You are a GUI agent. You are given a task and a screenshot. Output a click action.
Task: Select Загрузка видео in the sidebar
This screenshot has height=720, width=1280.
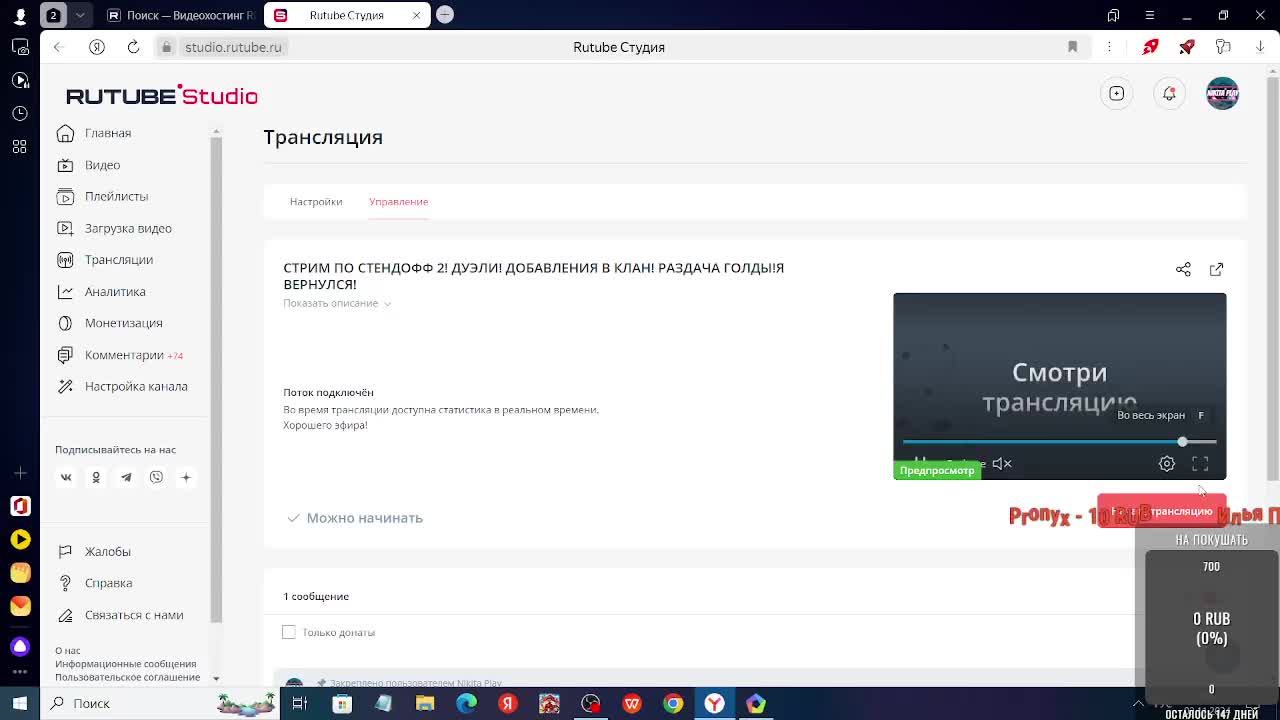tap(128, 228)
